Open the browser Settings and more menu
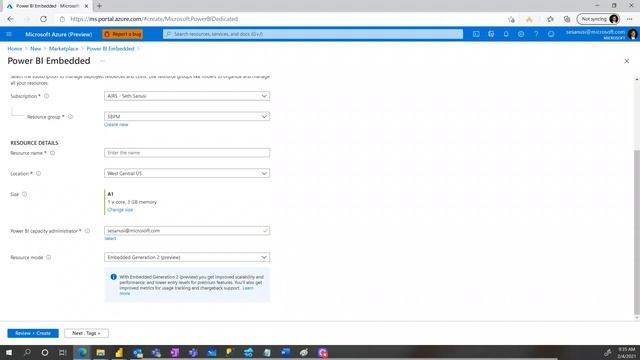640x360 pixels. tap(629, 19)
